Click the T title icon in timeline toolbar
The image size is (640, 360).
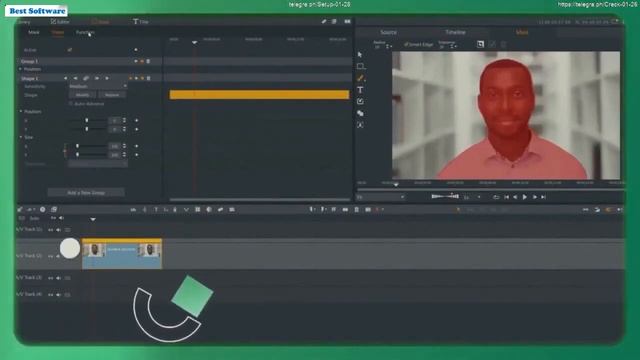pos(156,209)
